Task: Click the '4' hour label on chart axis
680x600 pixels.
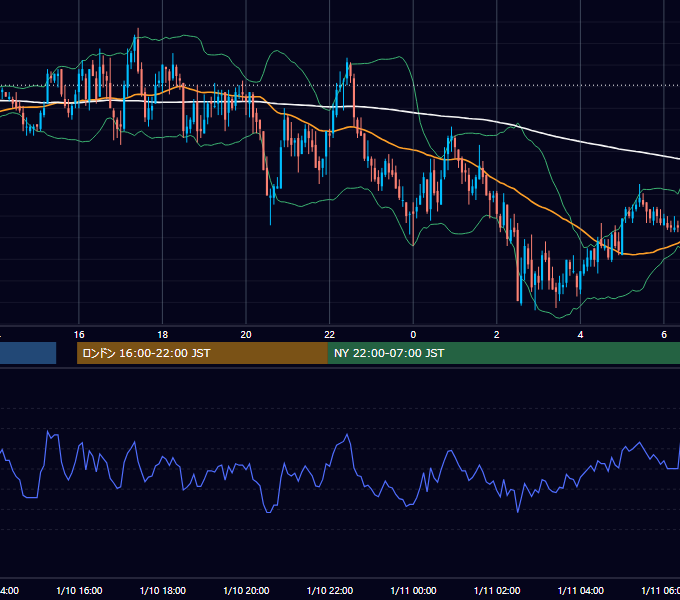Action: point(580,335)
